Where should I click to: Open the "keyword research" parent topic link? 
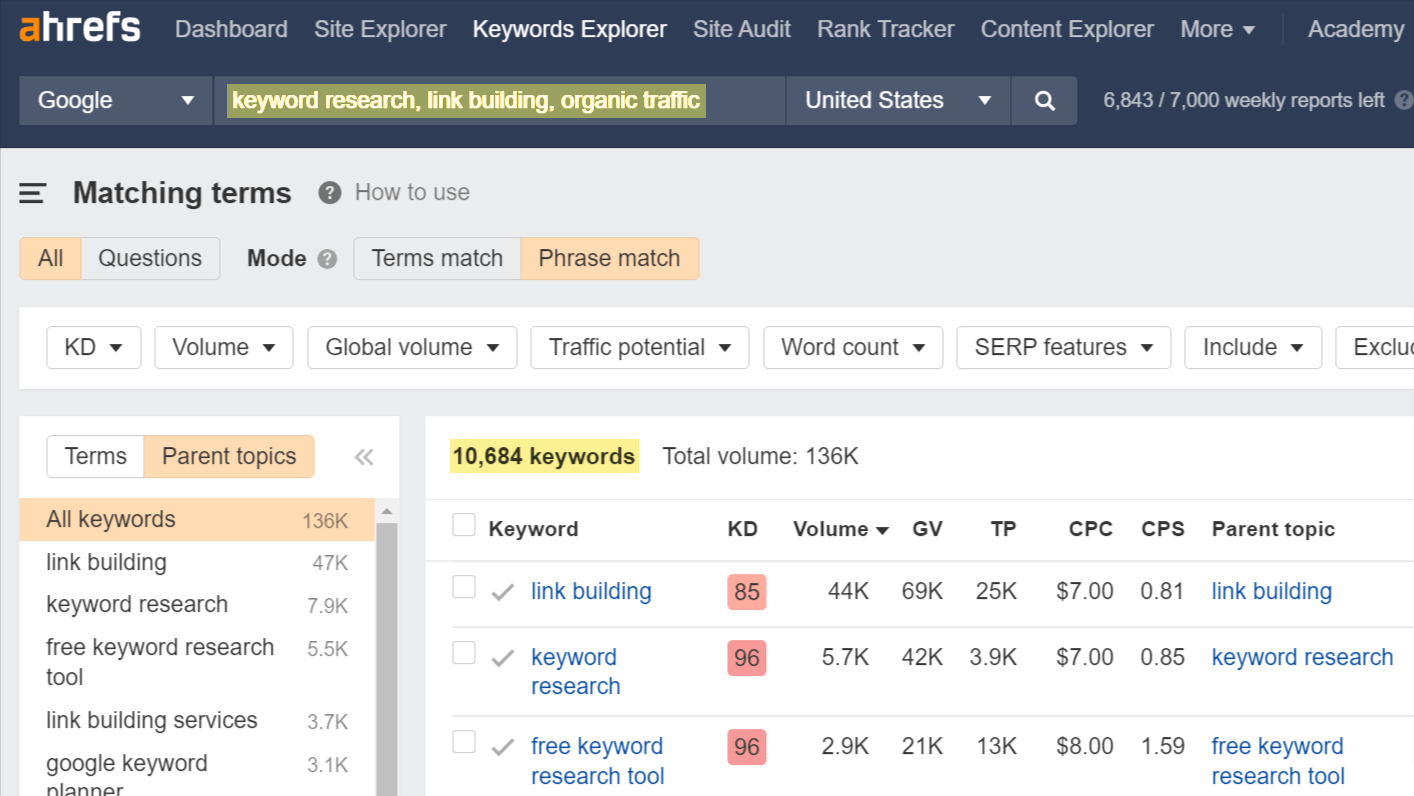tap(1302, 657)
